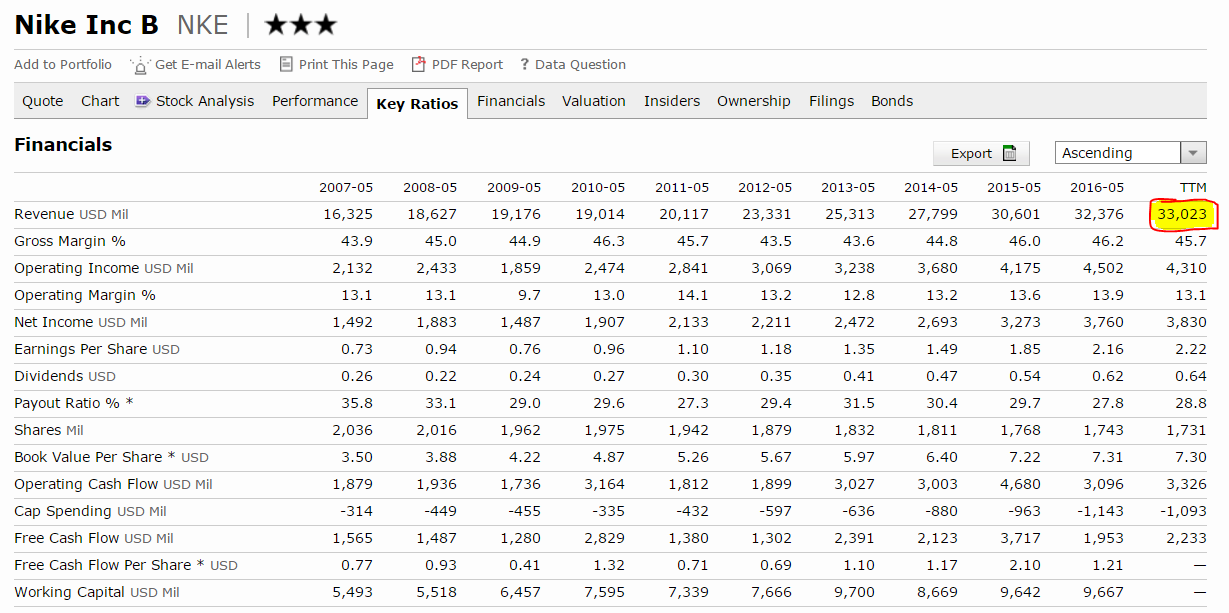Click the three-star rating icon

coord(300,25)
